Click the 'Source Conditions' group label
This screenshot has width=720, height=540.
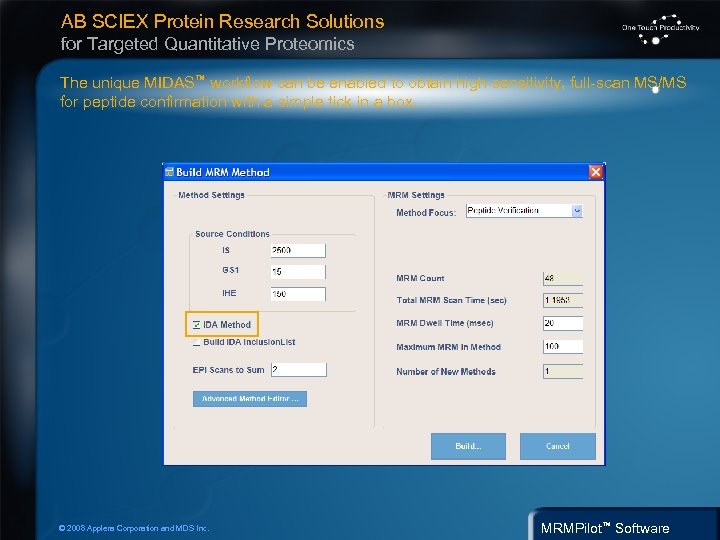click(x=232, y=234)
